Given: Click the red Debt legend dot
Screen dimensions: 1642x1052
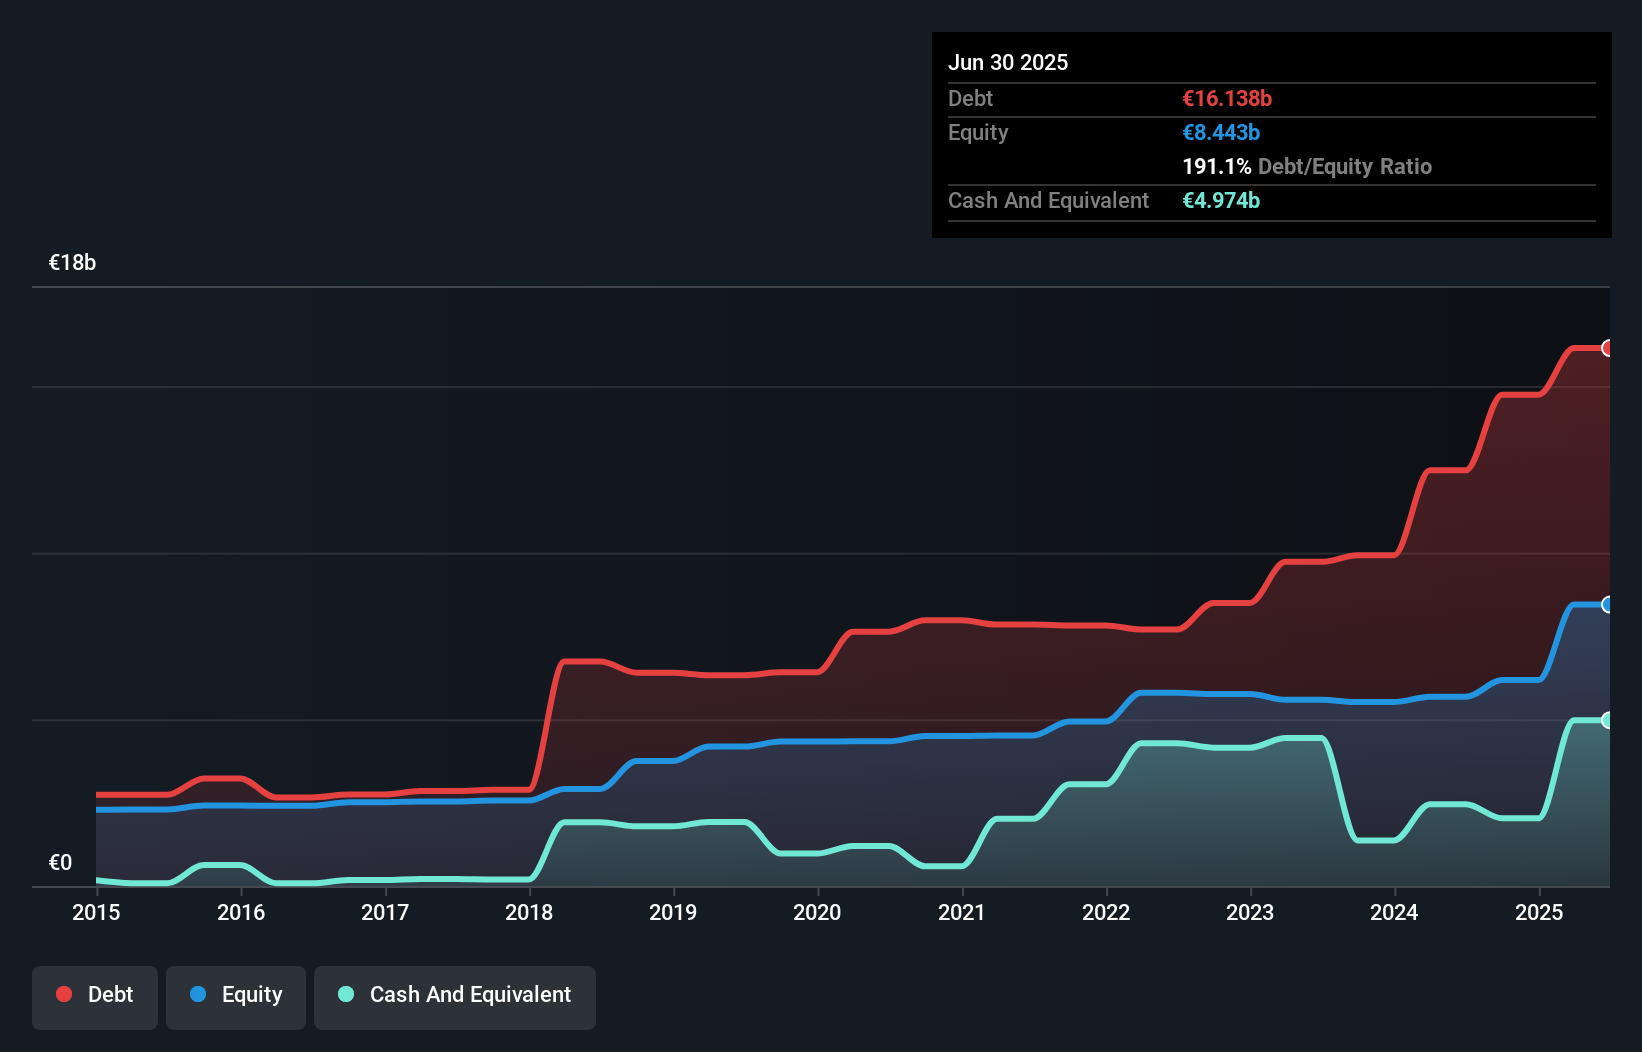Looking at the screenshot, I should pyautogui.click(x=64, y=994).
